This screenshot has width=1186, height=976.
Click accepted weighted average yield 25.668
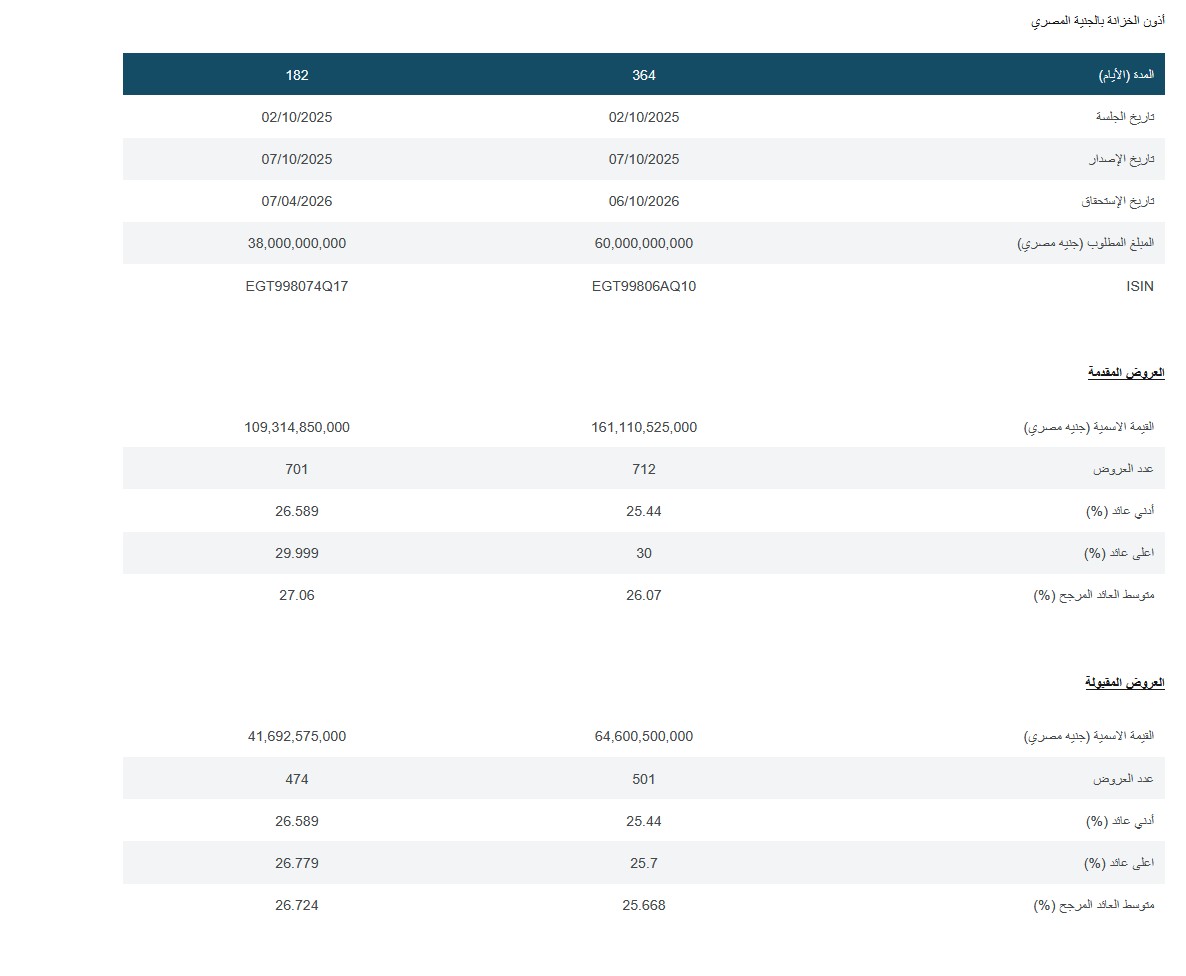click(x=644, y=905)
